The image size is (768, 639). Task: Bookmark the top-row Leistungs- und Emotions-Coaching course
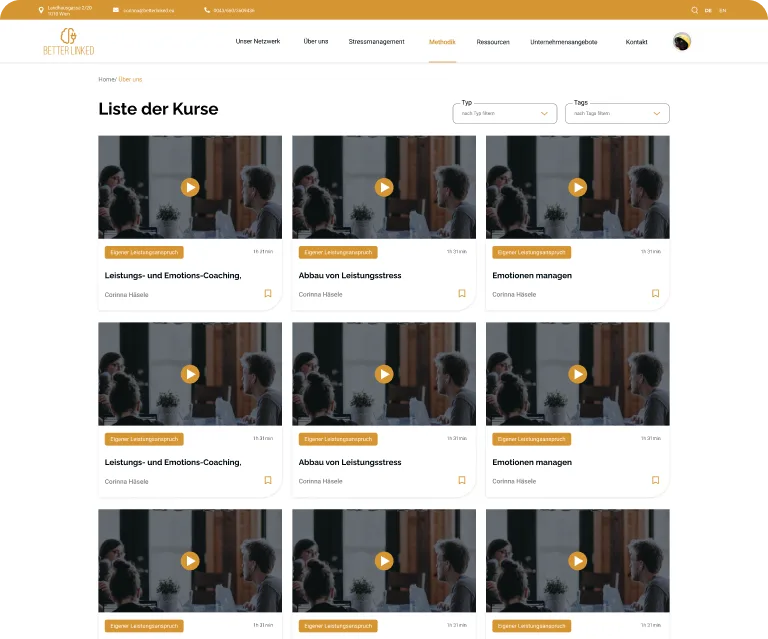pos(268,293)
